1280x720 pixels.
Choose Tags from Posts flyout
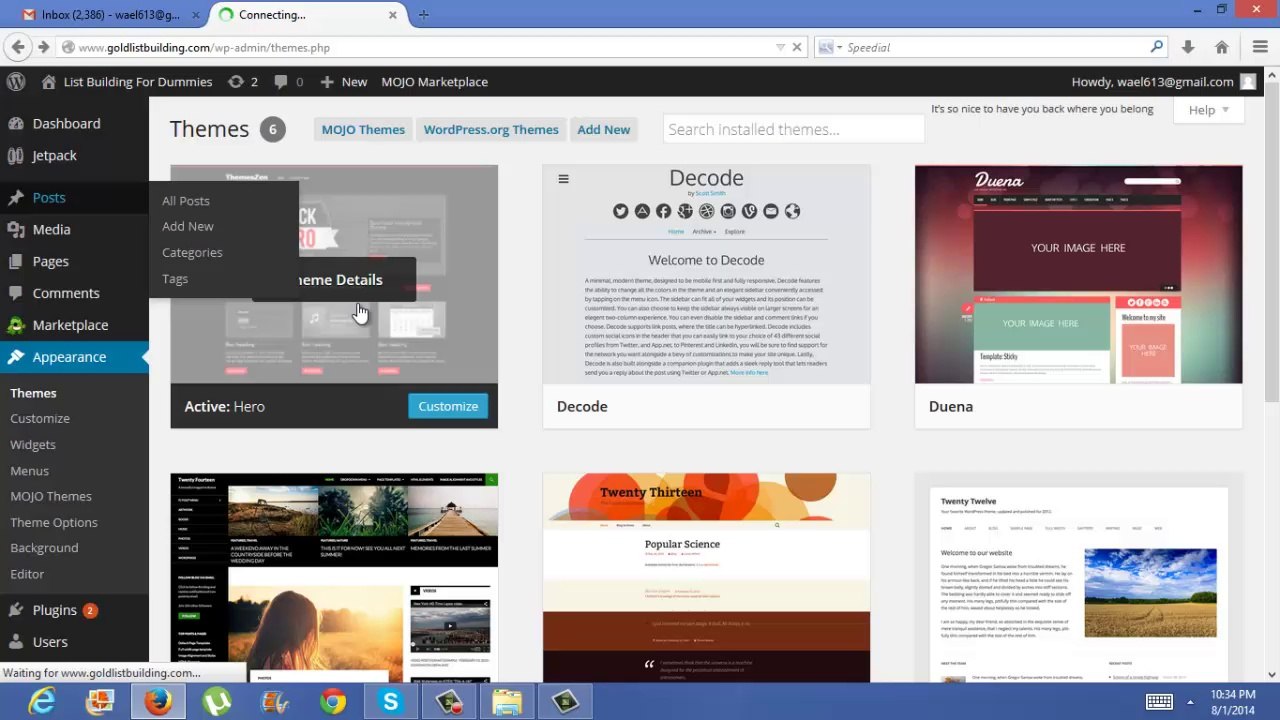(175, 279)
